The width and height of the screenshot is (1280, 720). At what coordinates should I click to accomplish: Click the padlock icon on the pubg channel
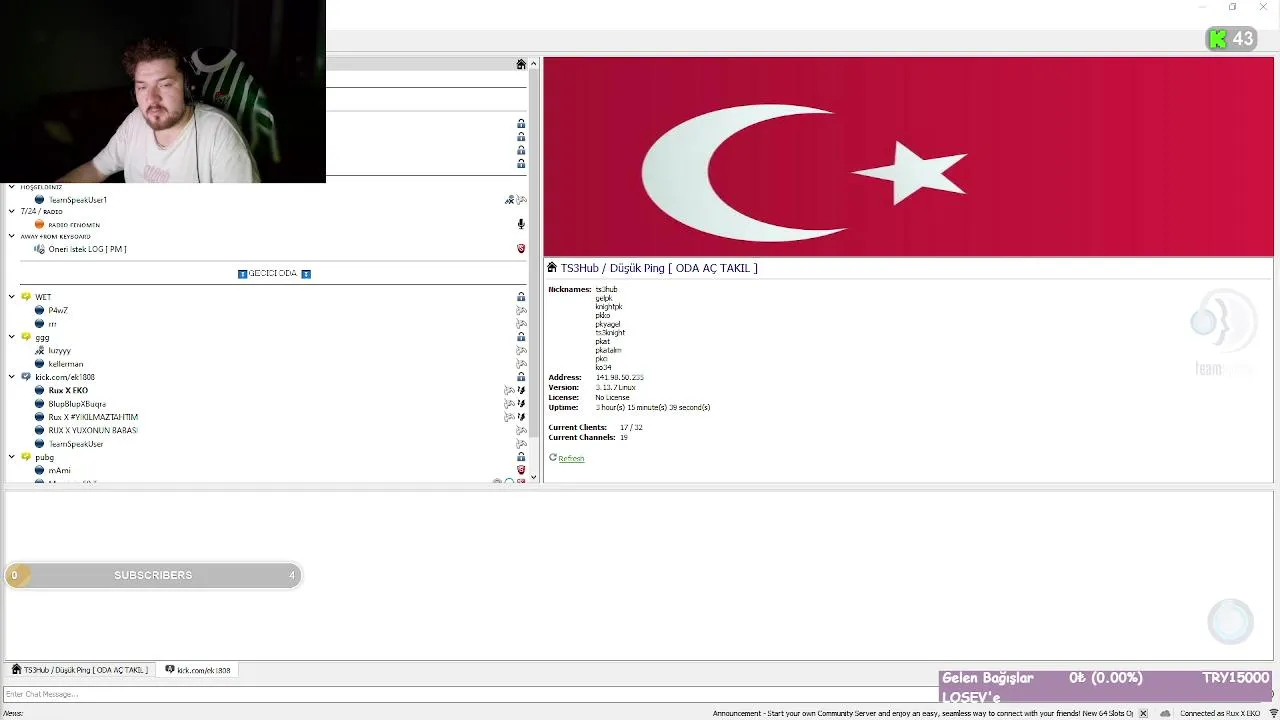[521, 457]
